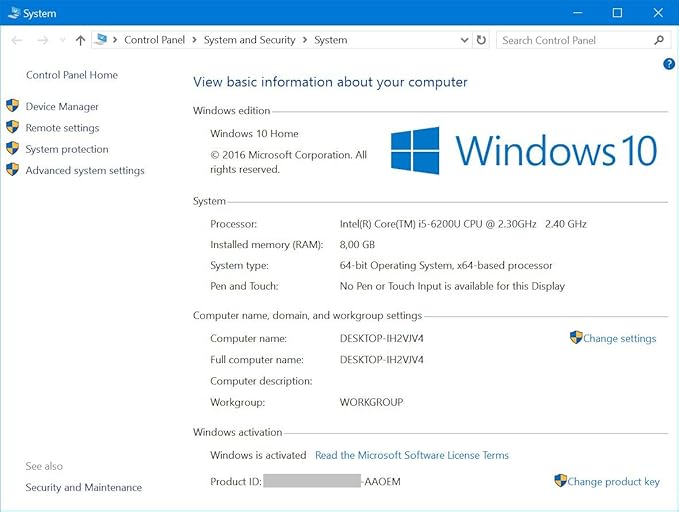
Task: Refresh the System page
Action: tap(481, 40)
